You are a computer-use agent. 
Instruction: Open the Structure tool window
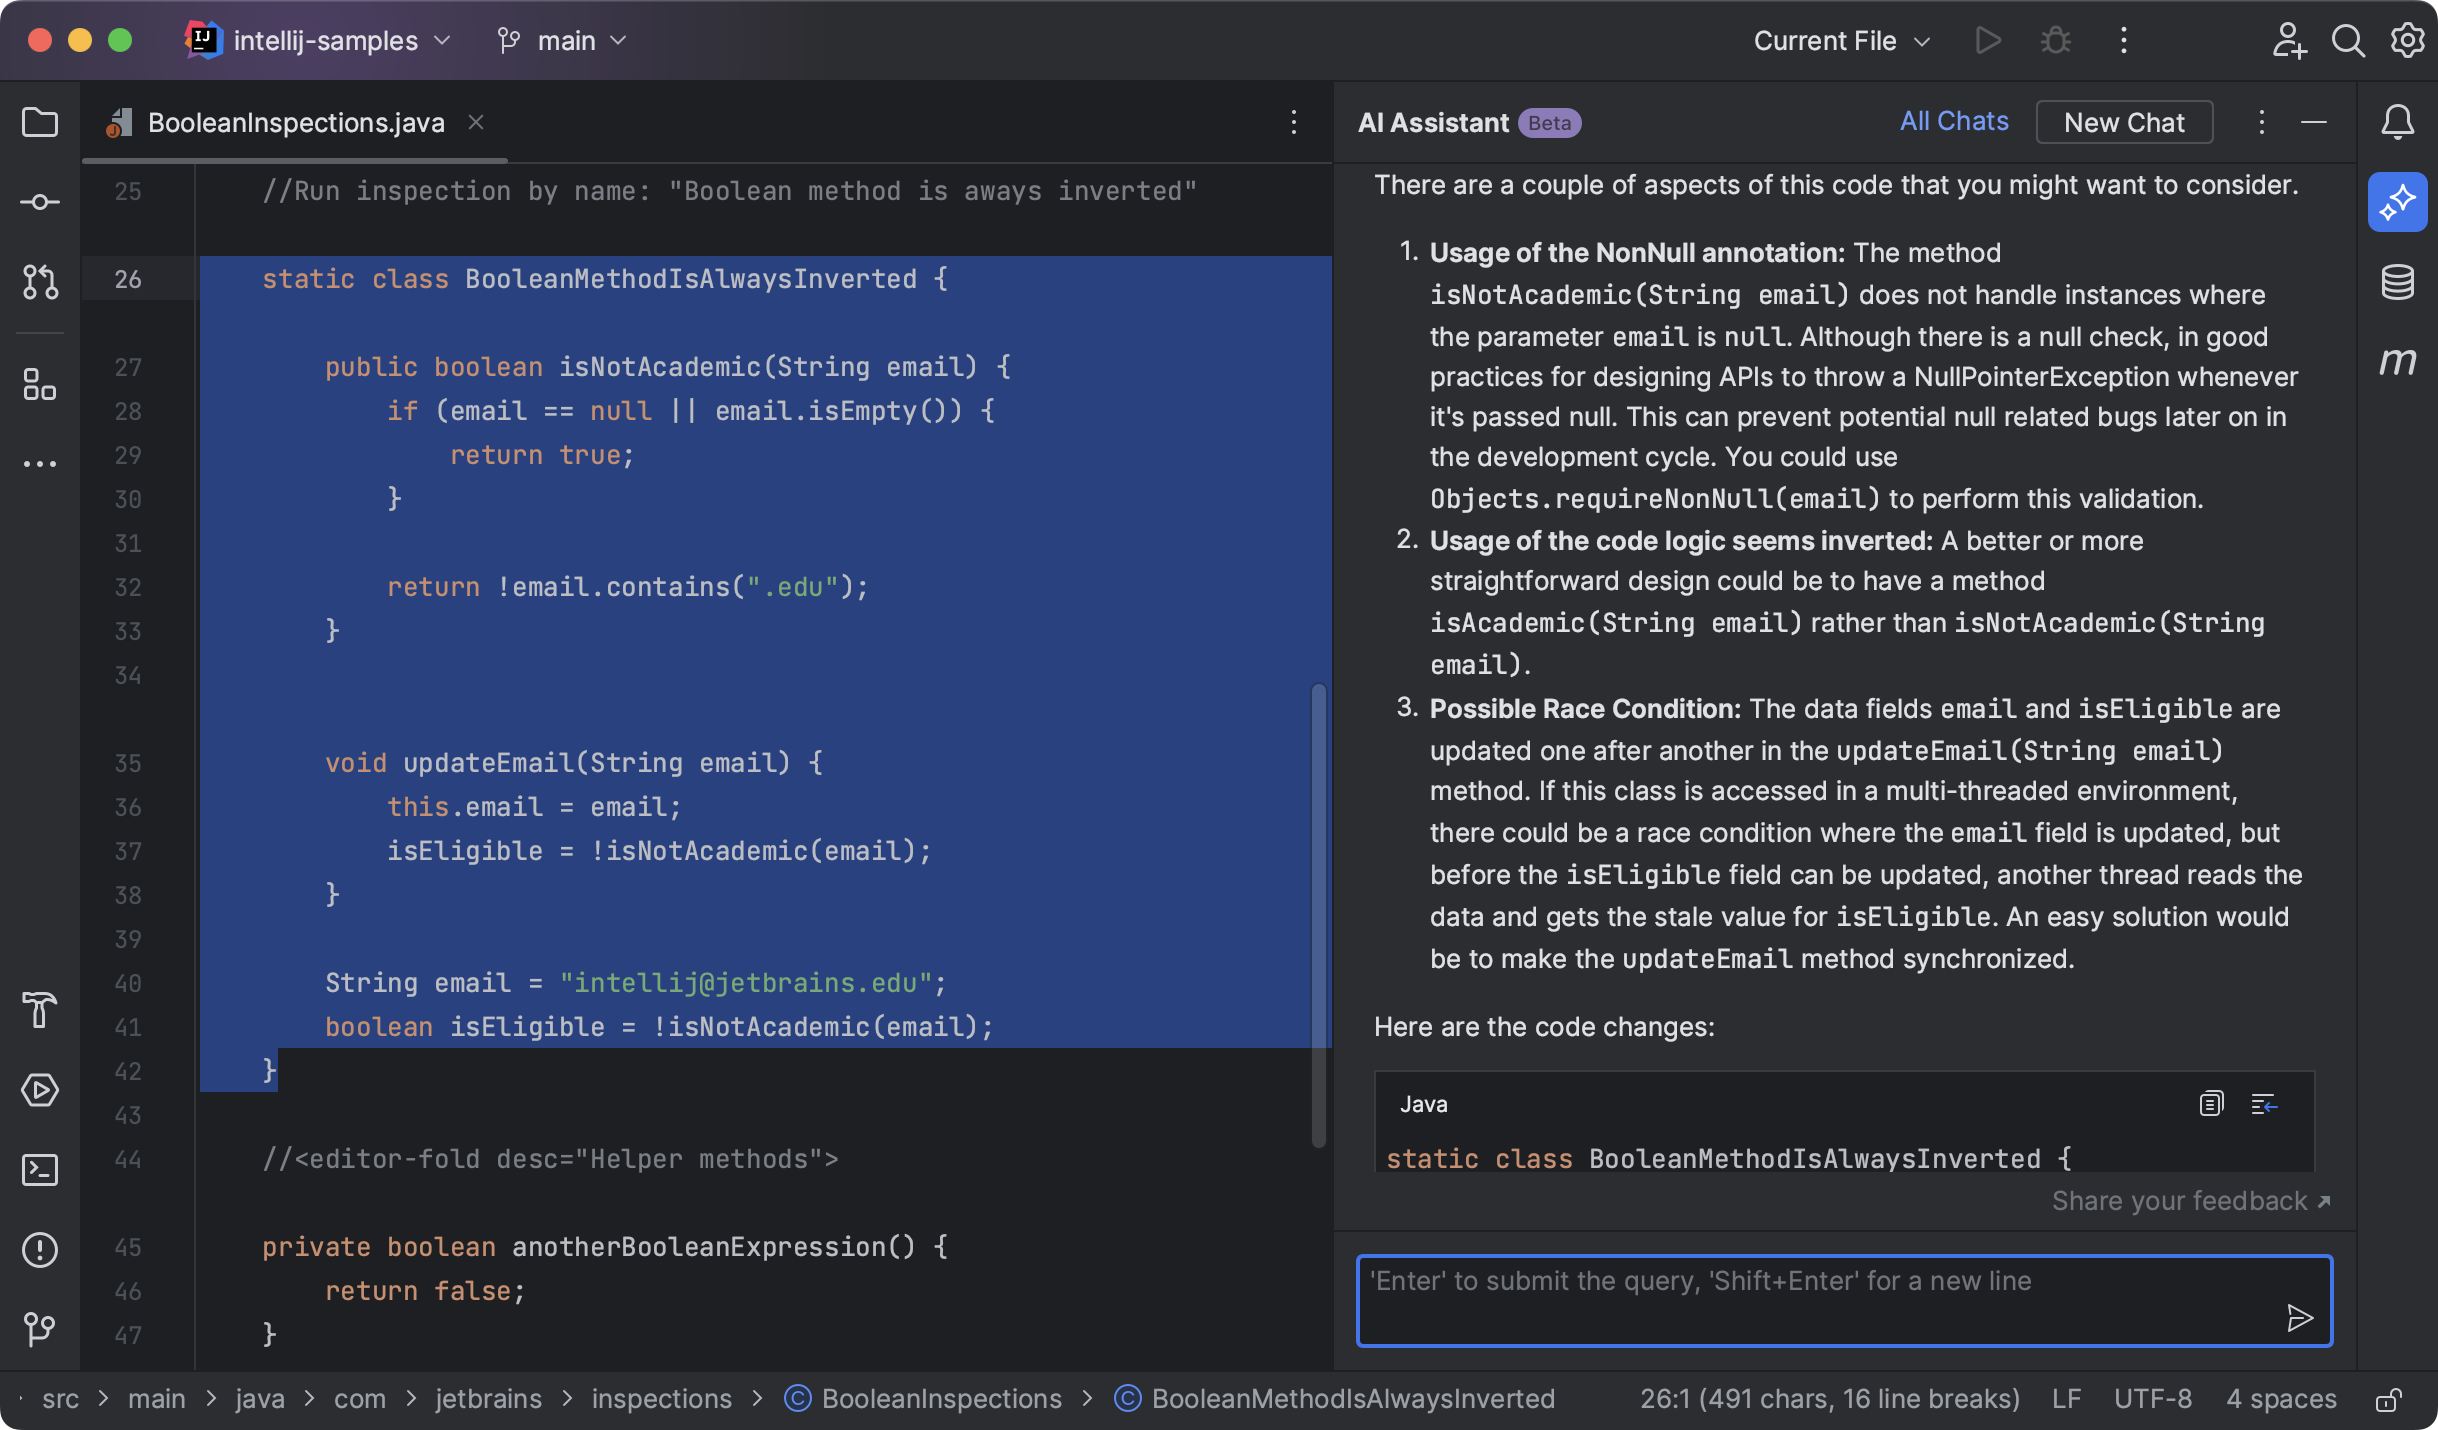40,385
